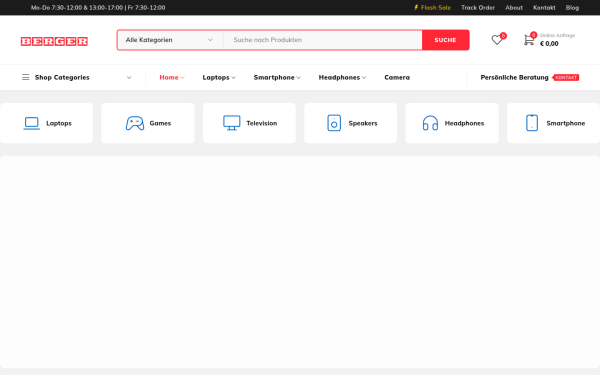Open the Headphones navigation menu
Viewport: 600px width, 375px height.
342,77
